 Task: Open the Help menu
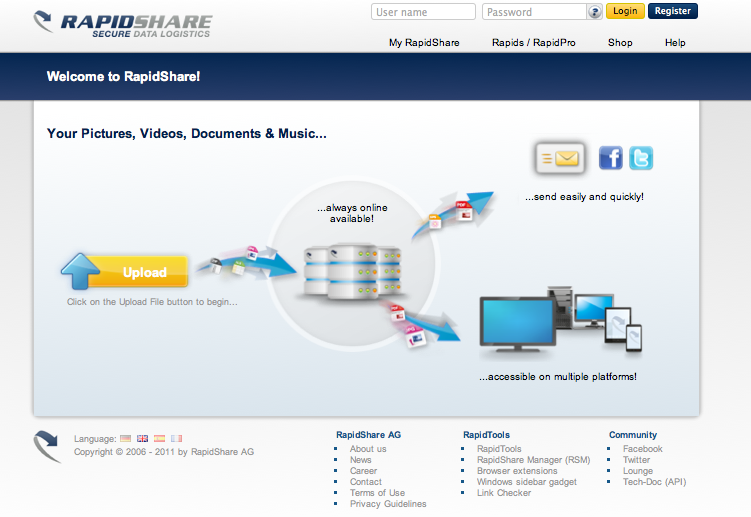click(x=675, y=43)
